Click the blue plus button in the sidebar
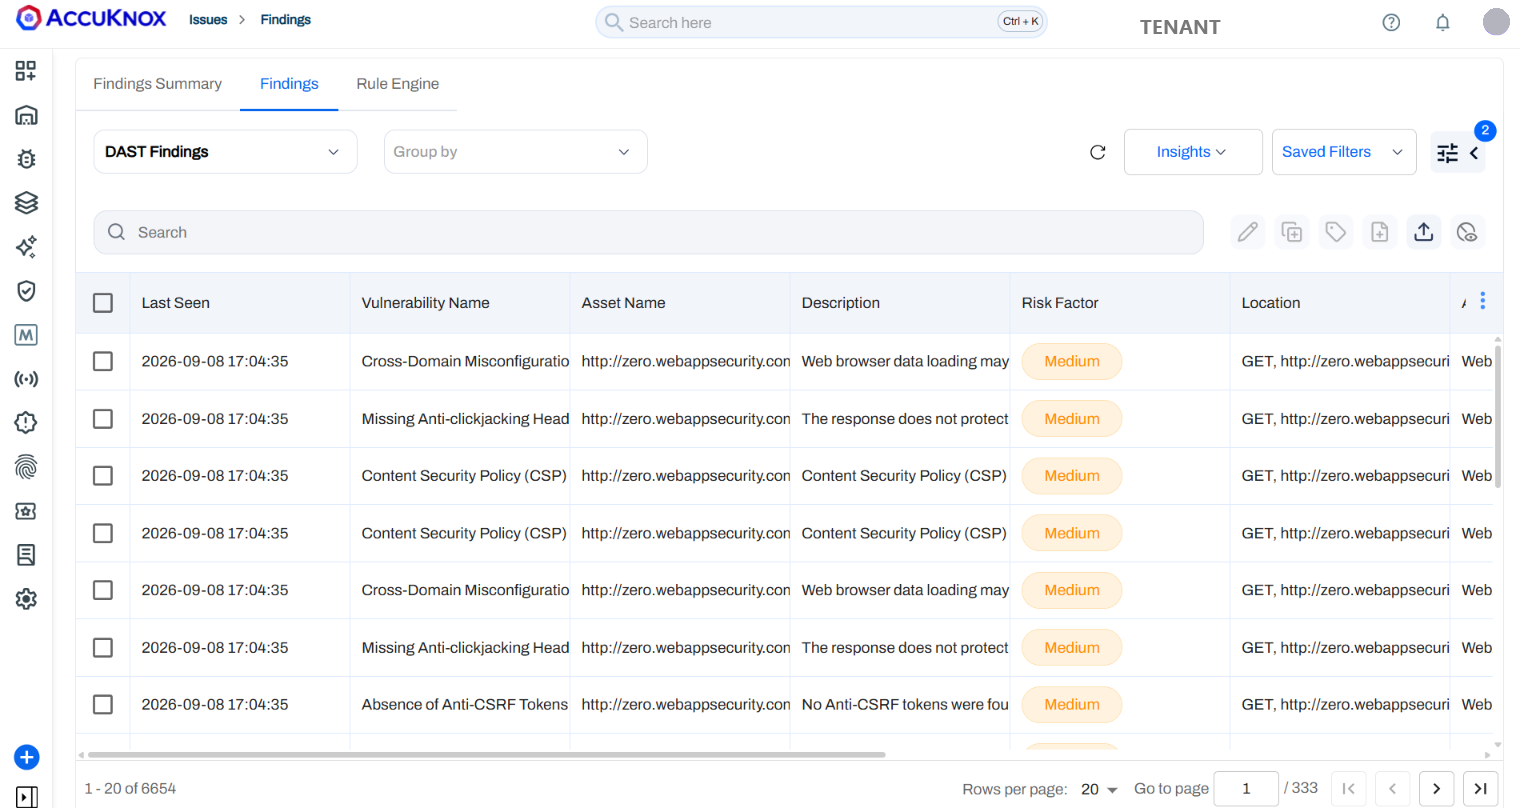Image resolution: width=1520 pixels, height=808 pixels. [x=27, y=757]
